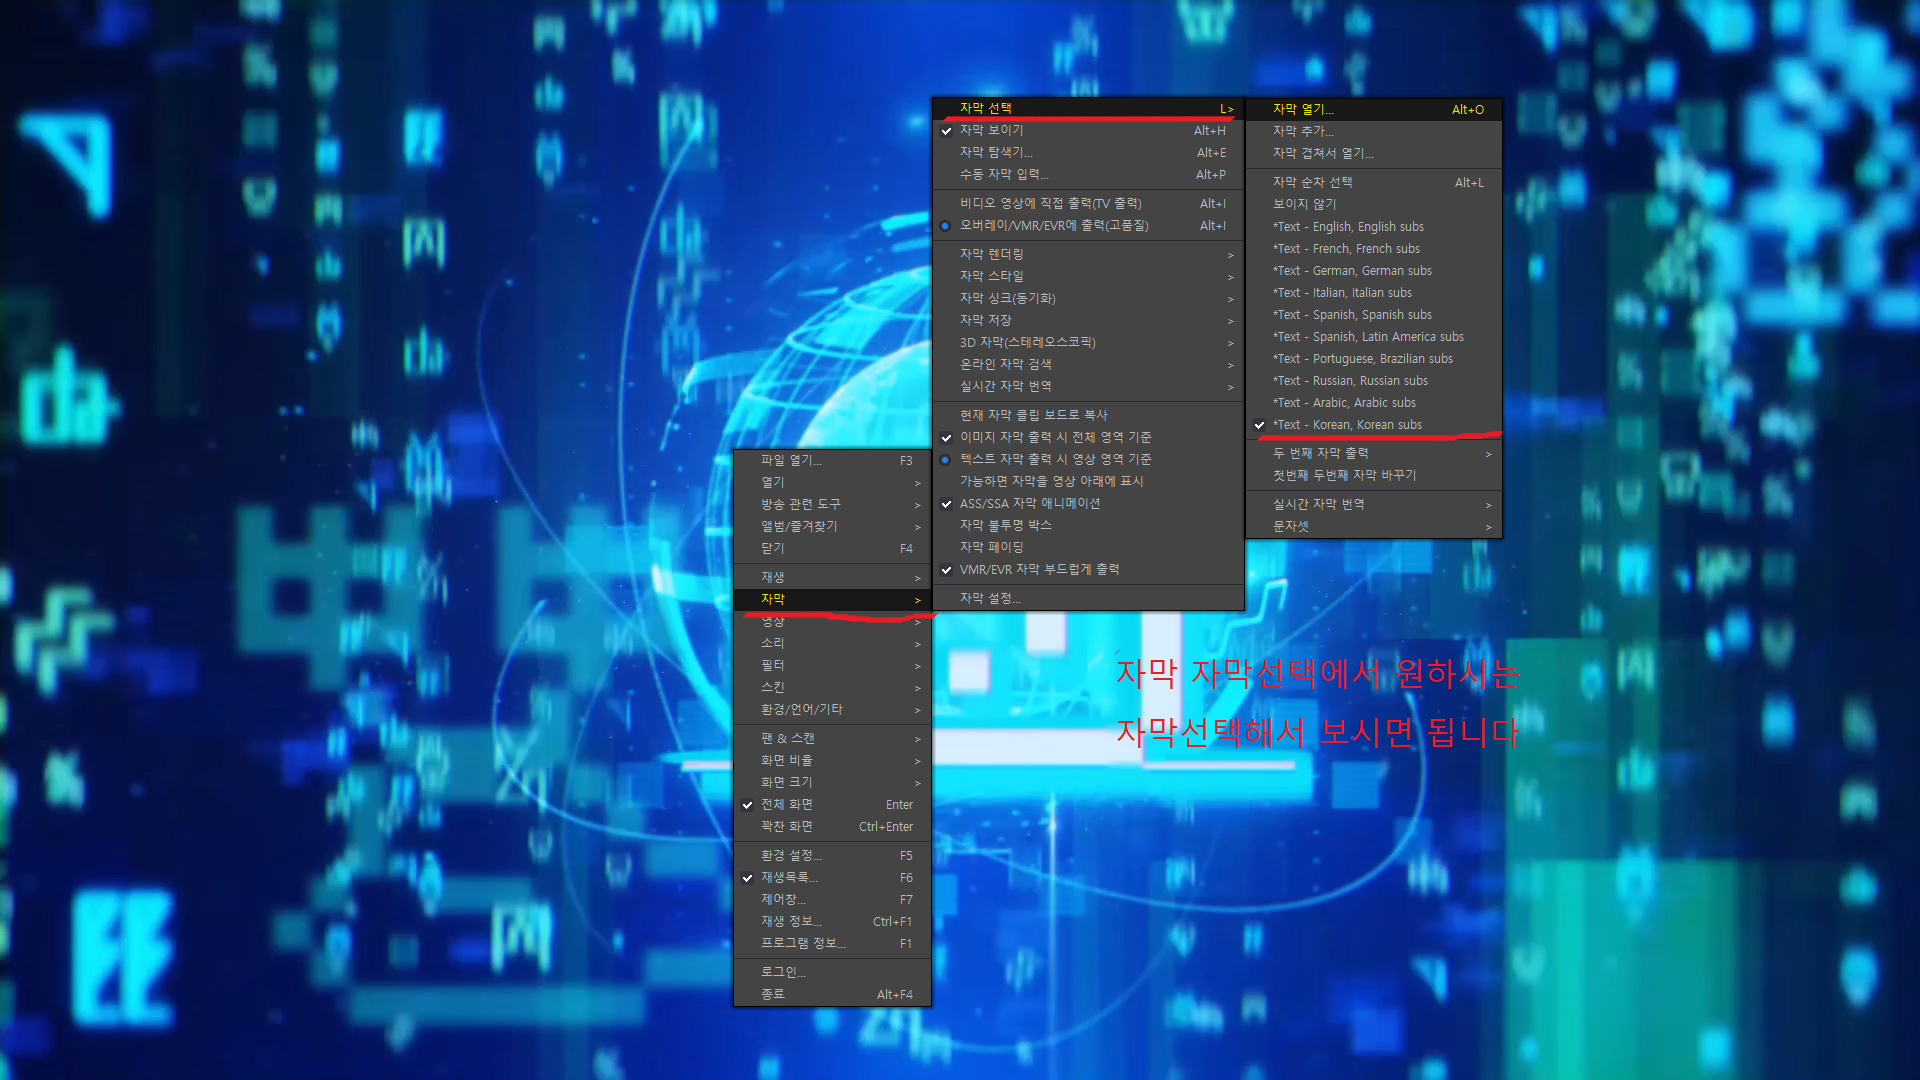The image size is (1920, 1080).
Task: Open 환경 설정... menu item
Action: 791,856
